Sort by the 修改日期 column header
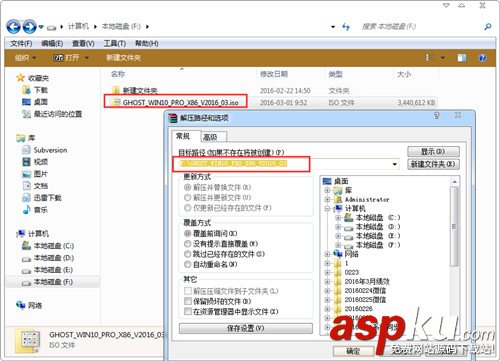Screen dimensions: 500x361 tap(274, 74)
